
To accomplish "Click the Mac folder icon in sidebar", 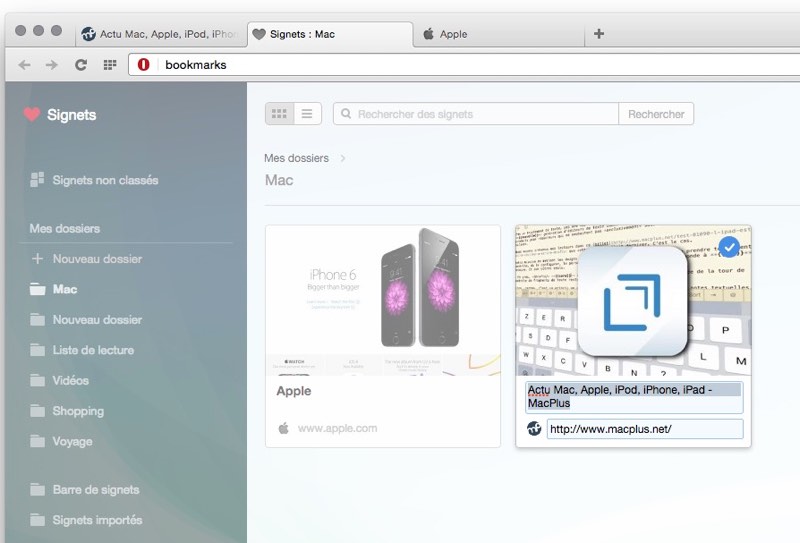I will [x=37, y=289].
